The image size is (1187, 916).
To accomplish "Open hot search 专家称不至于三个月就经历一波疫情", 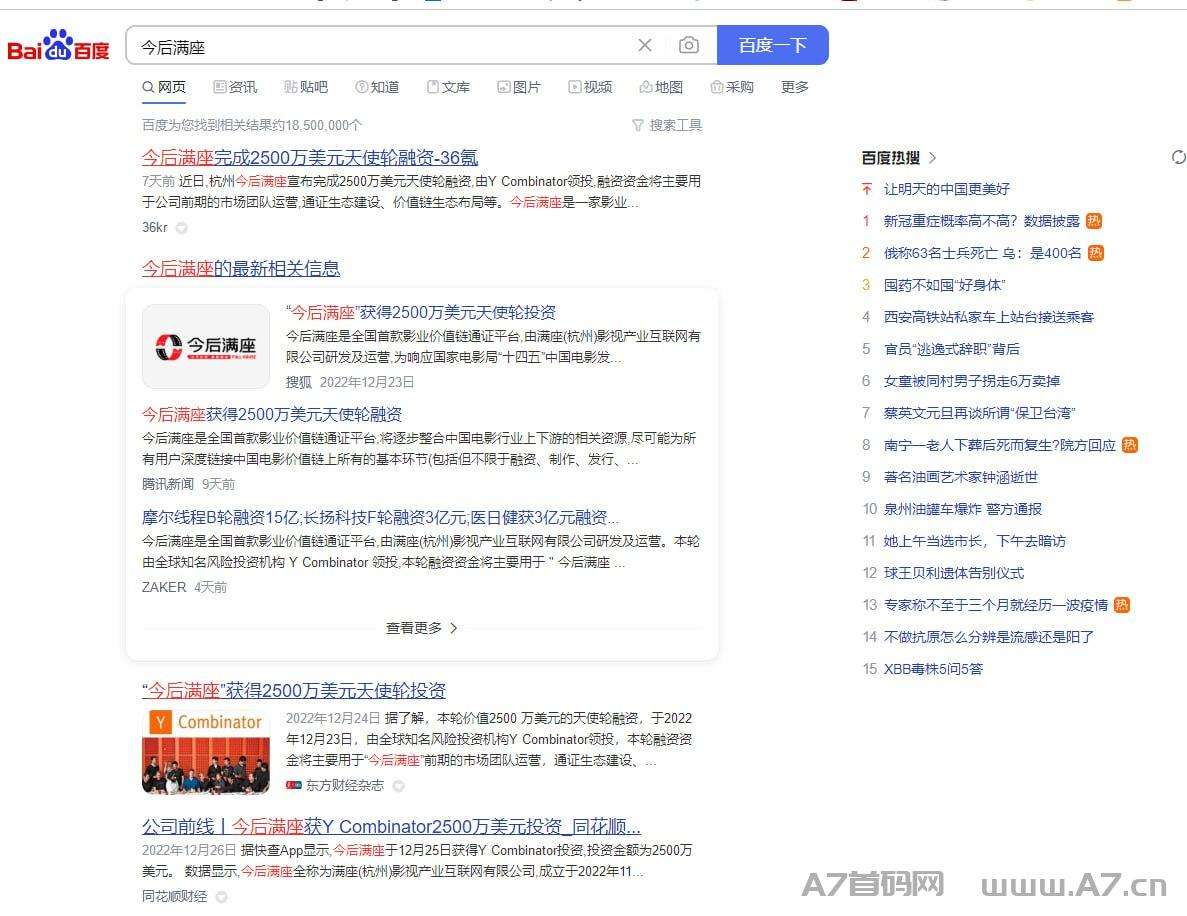I will click(x=996, y=605).
